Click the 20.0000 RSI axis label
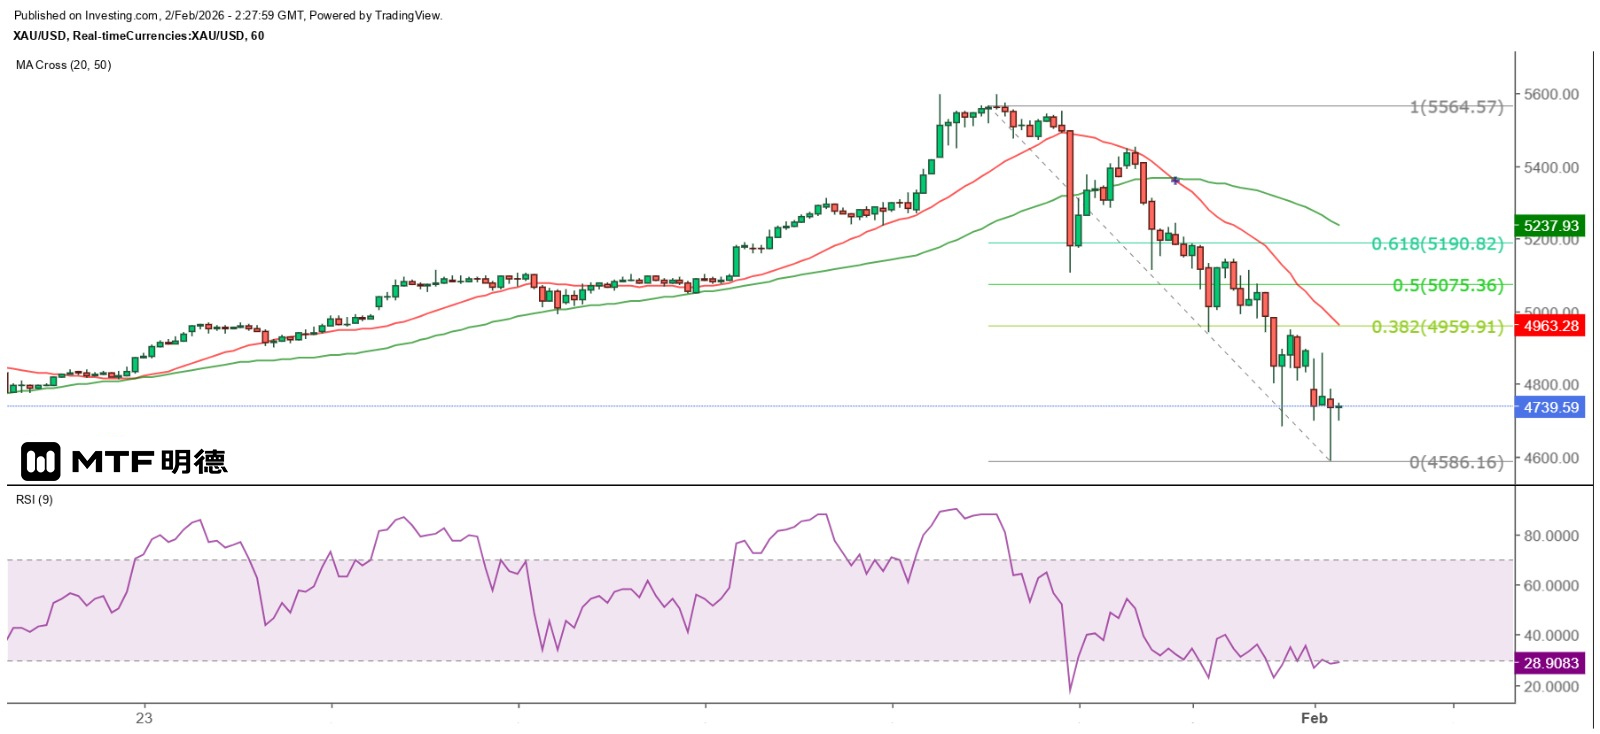This screenshot has width=1600, height=734. click(1551, 687)
